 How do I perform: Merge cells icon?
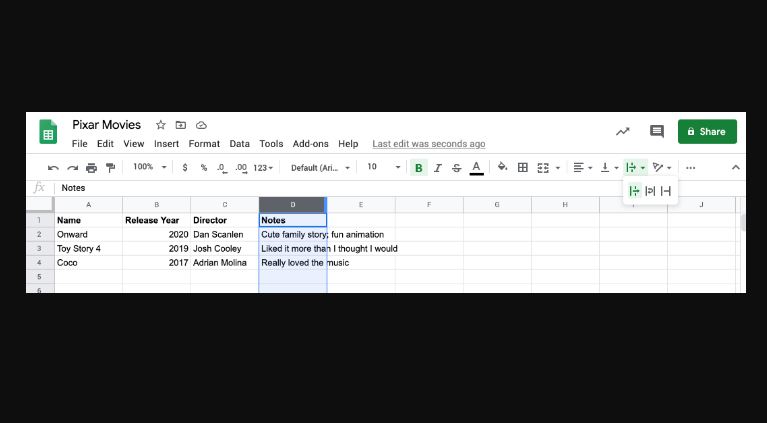[543, 168]
